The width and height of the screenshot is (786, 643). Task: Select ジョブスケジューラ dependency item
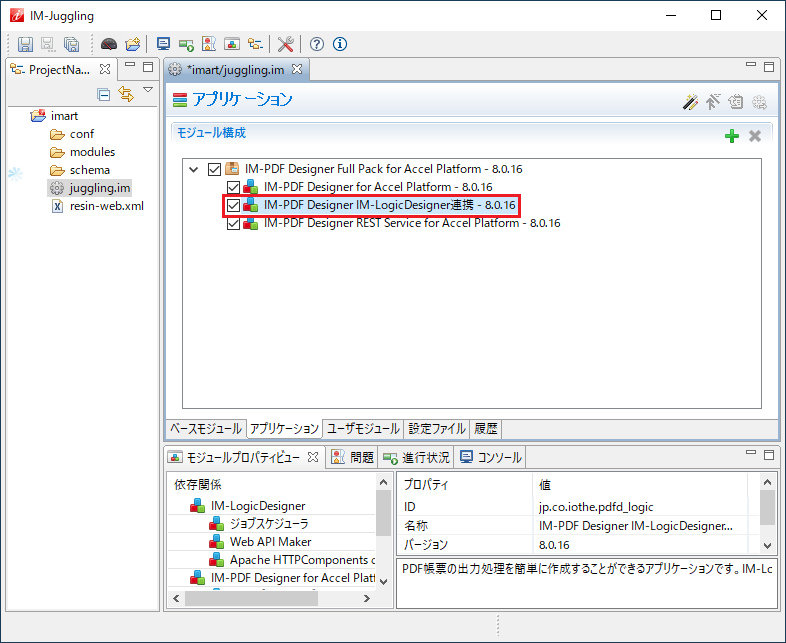click(269, 524)
